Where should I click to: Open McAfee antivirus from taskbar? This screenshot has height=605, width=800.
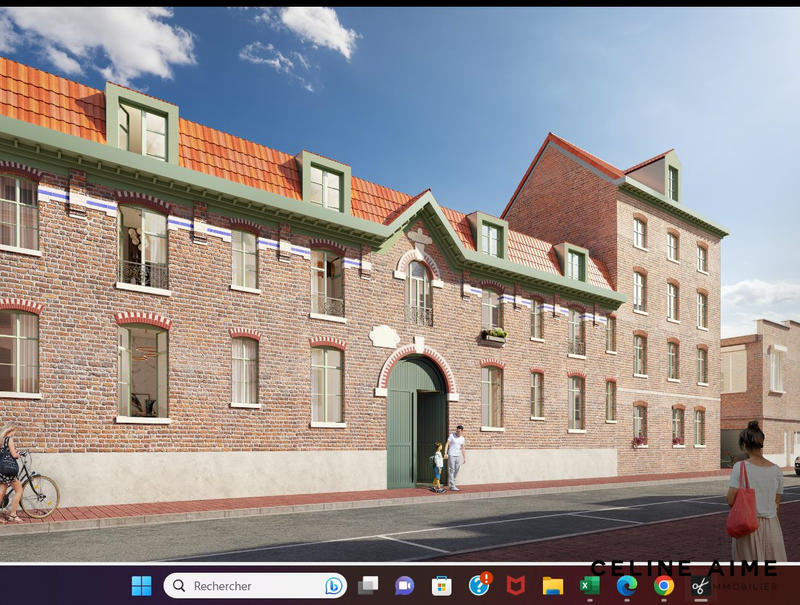[x=515, y=586]
